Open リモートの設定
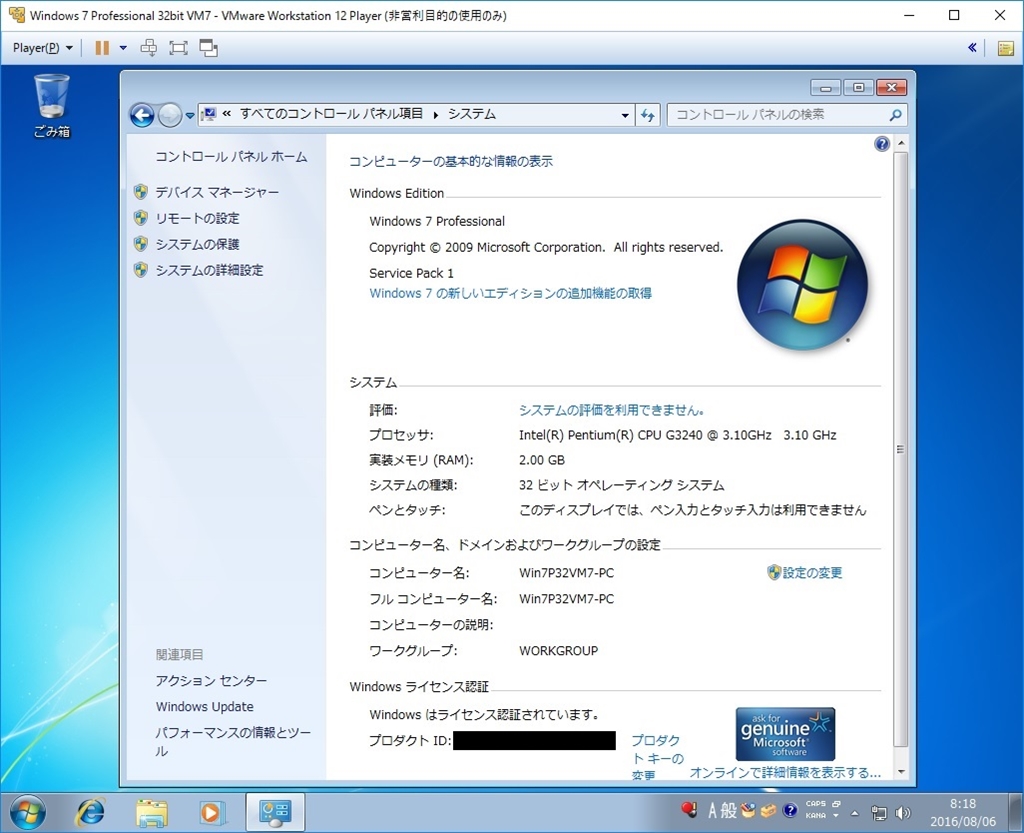Screen dimensions: 1024x833 pos(197,218)
